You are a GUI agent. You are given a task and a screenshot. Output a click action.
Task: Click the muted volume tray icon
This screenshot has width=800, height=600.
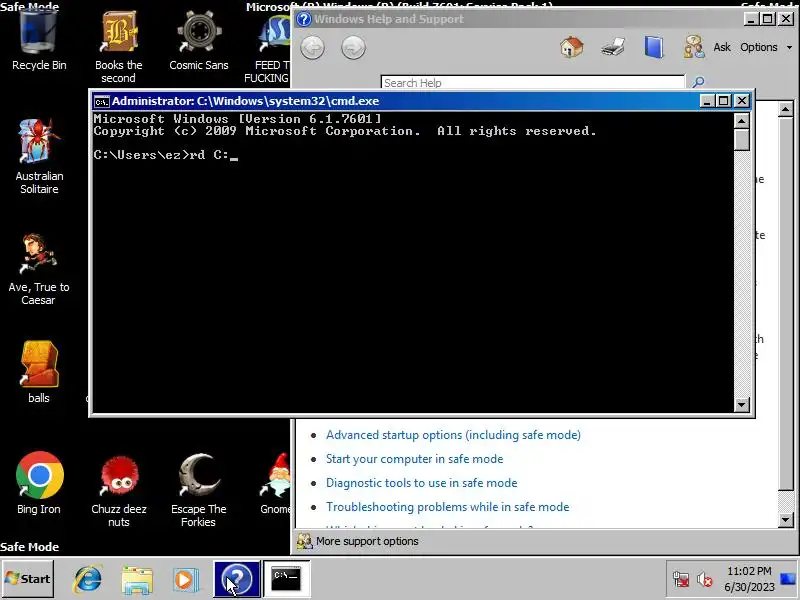tap(705, 580)
